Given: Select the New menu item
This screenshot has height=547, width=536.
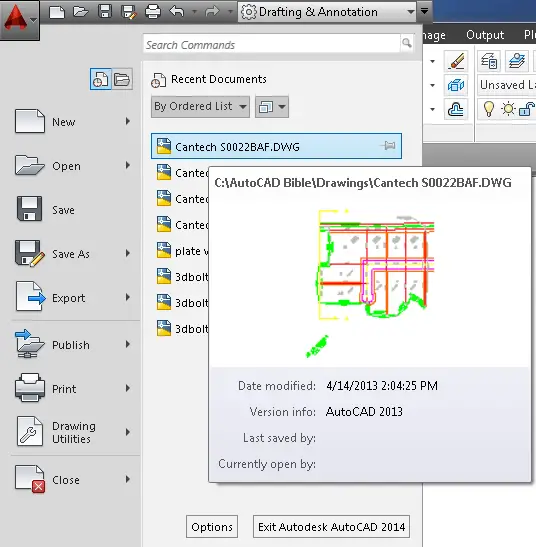Looking at the screenshot, I should [x=72, y=122].
